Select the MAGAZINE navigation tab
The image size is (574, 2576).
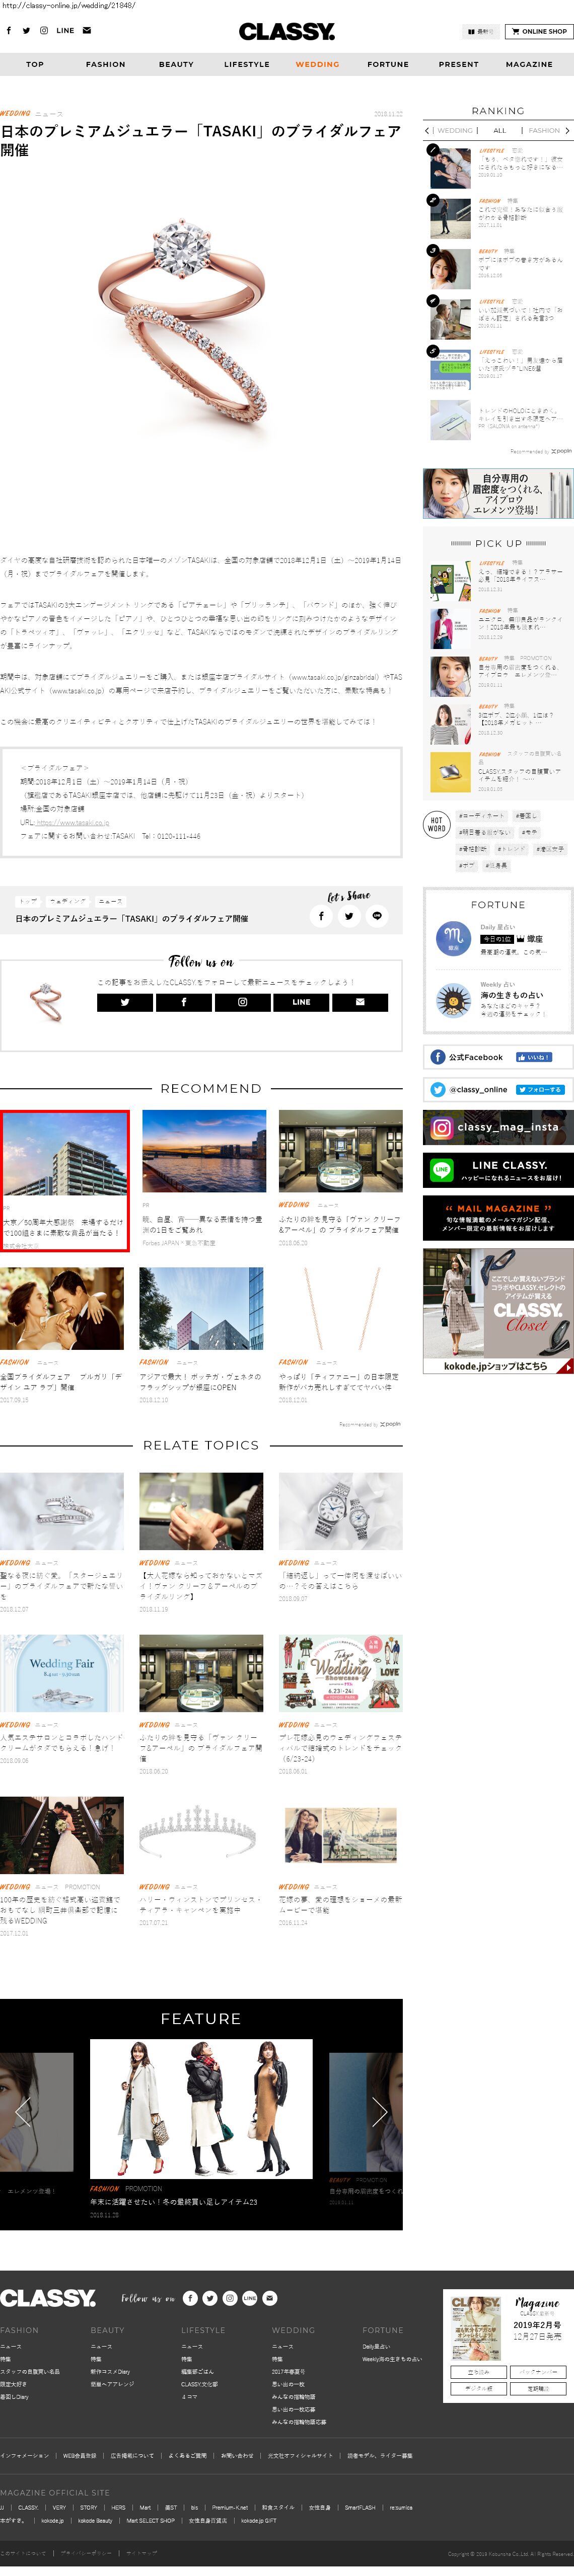[529, 64]
